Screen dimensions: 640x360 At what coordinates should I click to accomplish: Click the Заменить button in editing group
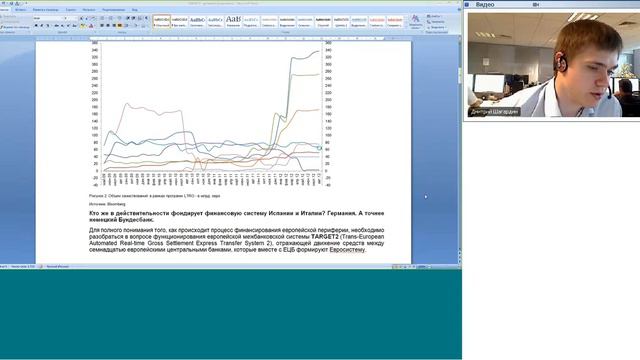[x=436, y=22]
